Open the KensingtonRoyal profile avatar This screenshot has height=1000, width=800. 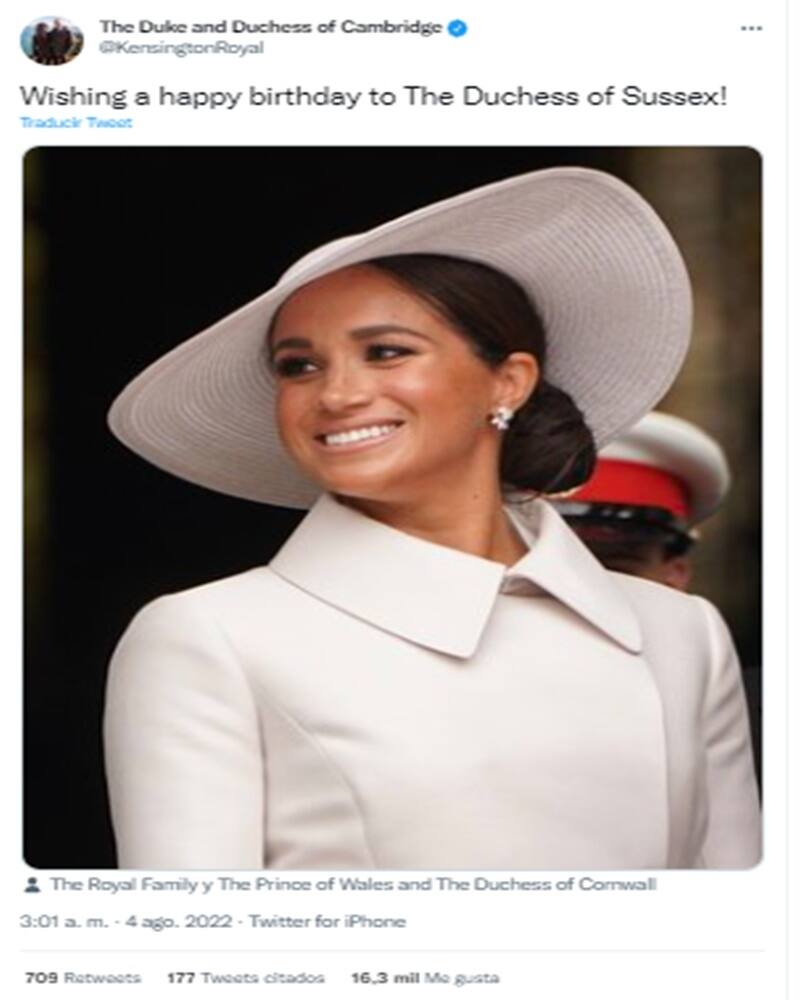[52, 41]
